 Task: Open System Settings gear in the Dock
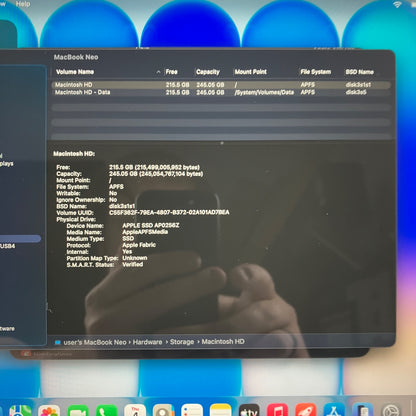pos(391,411)
